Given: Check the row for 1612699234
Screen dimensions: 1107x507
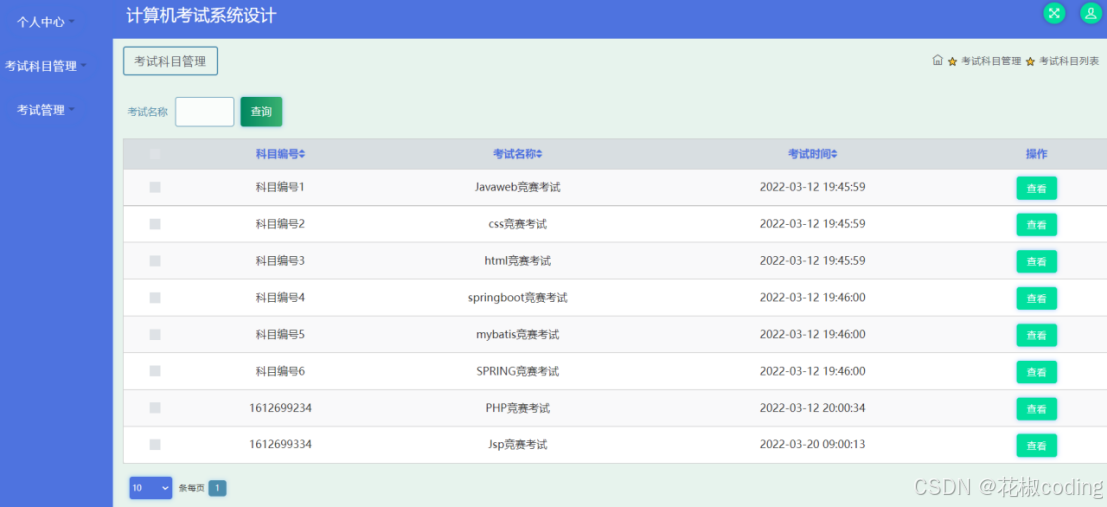Looking at the screenshot, I should tap(155, 407).
